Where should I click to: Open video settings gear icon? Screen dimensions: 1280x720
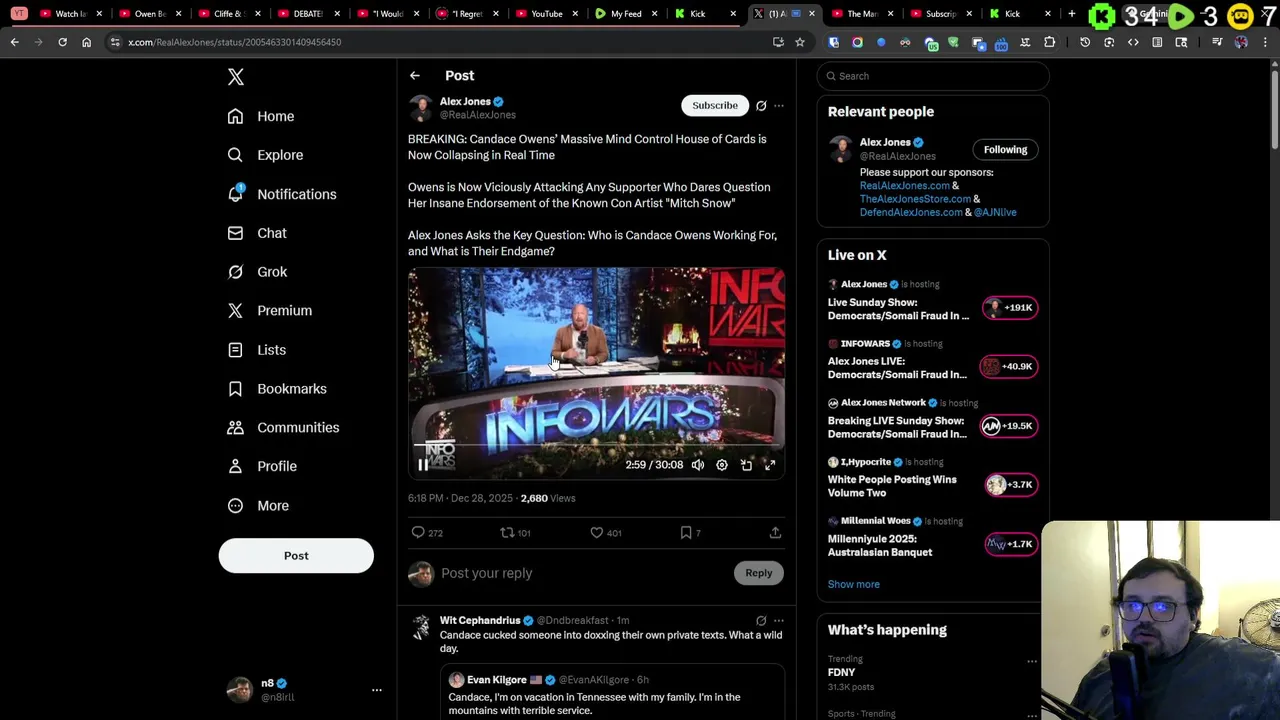point(722,465)
